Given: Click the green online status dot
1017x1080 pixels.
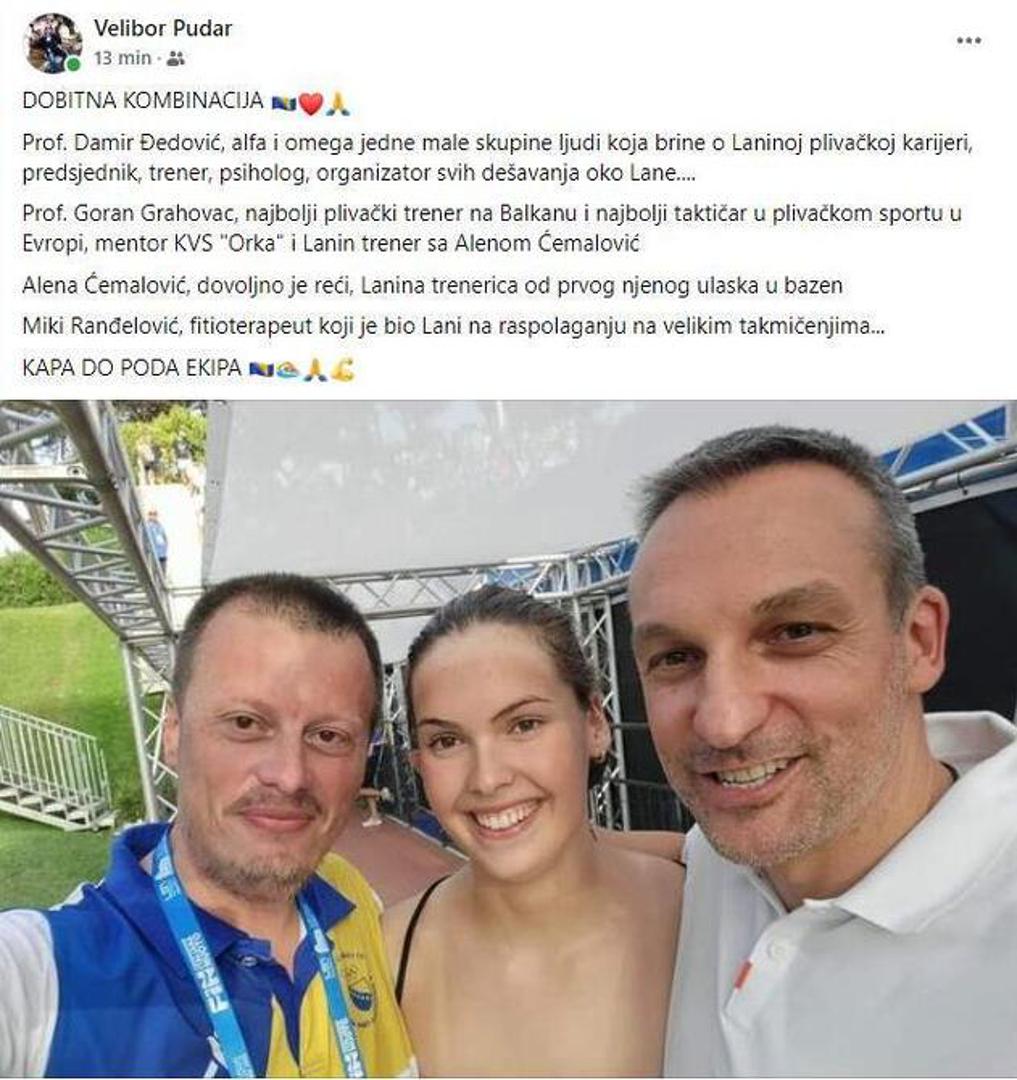Looking at the screenshot, I should coord(73,65).
